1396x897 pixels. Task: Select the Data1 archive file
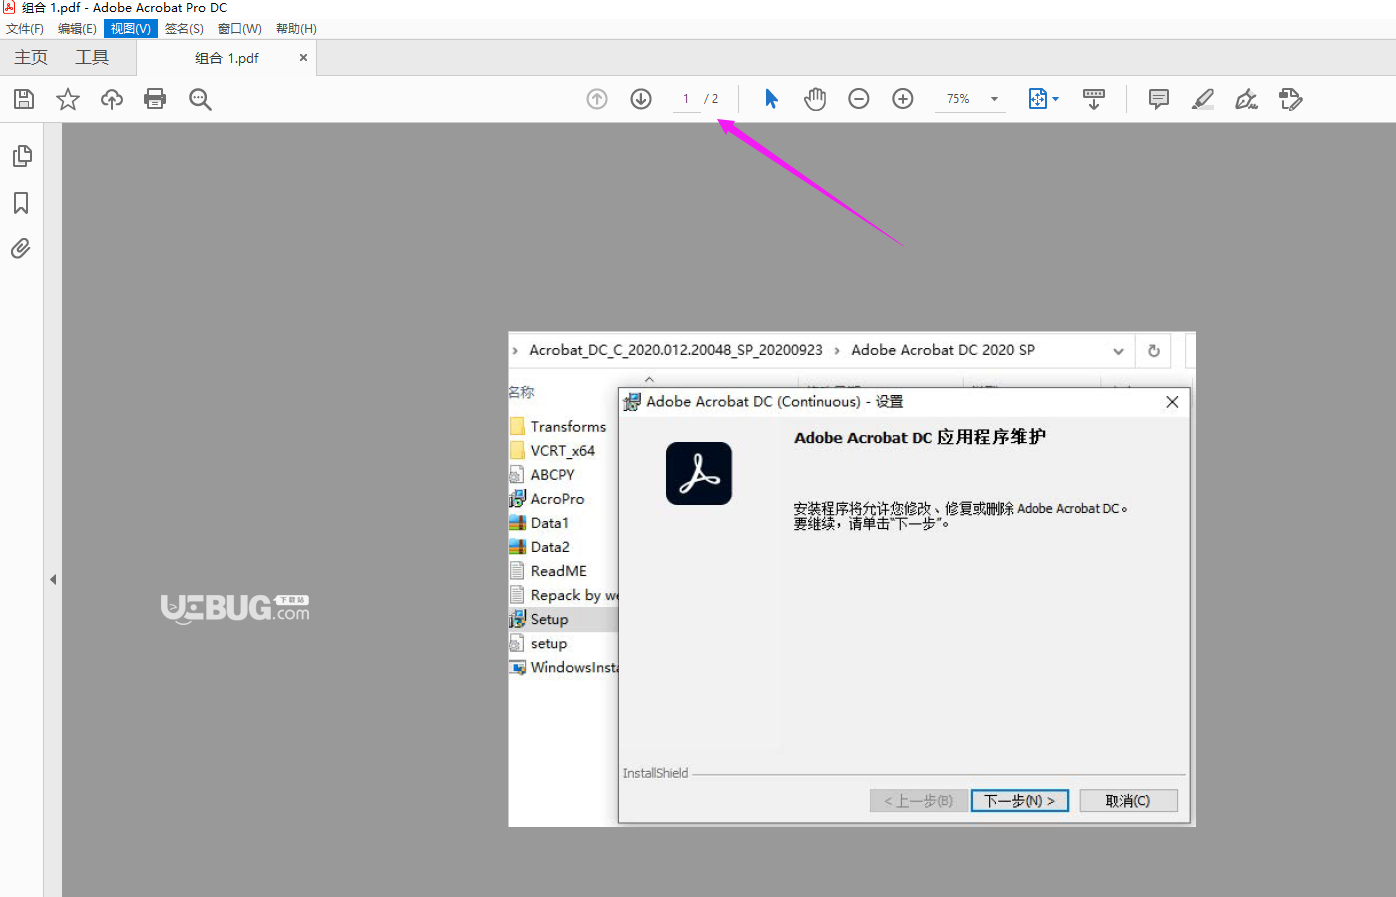(x=539, y=523)
